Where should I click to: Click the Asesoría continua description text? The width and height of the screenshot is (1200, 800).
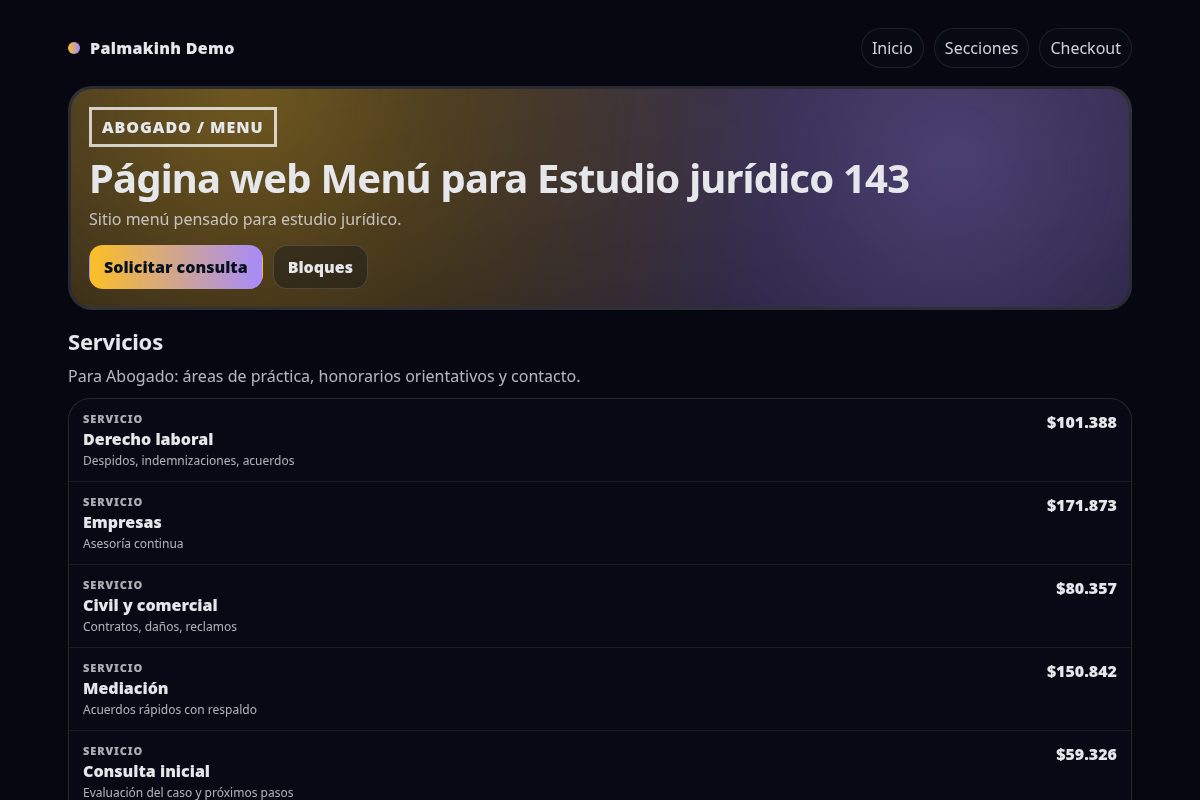pos(133,543)
